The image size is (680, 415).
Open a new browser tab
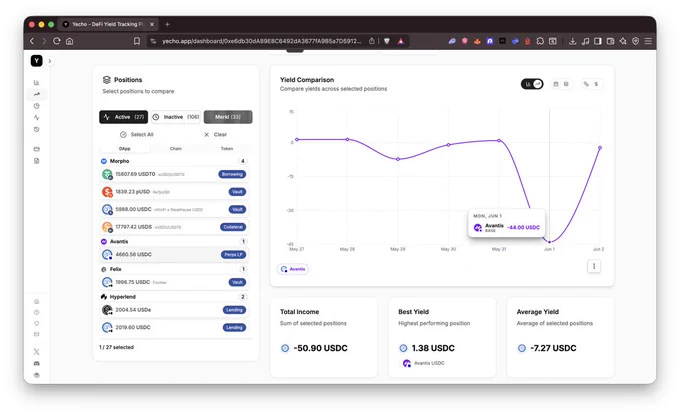167,25
